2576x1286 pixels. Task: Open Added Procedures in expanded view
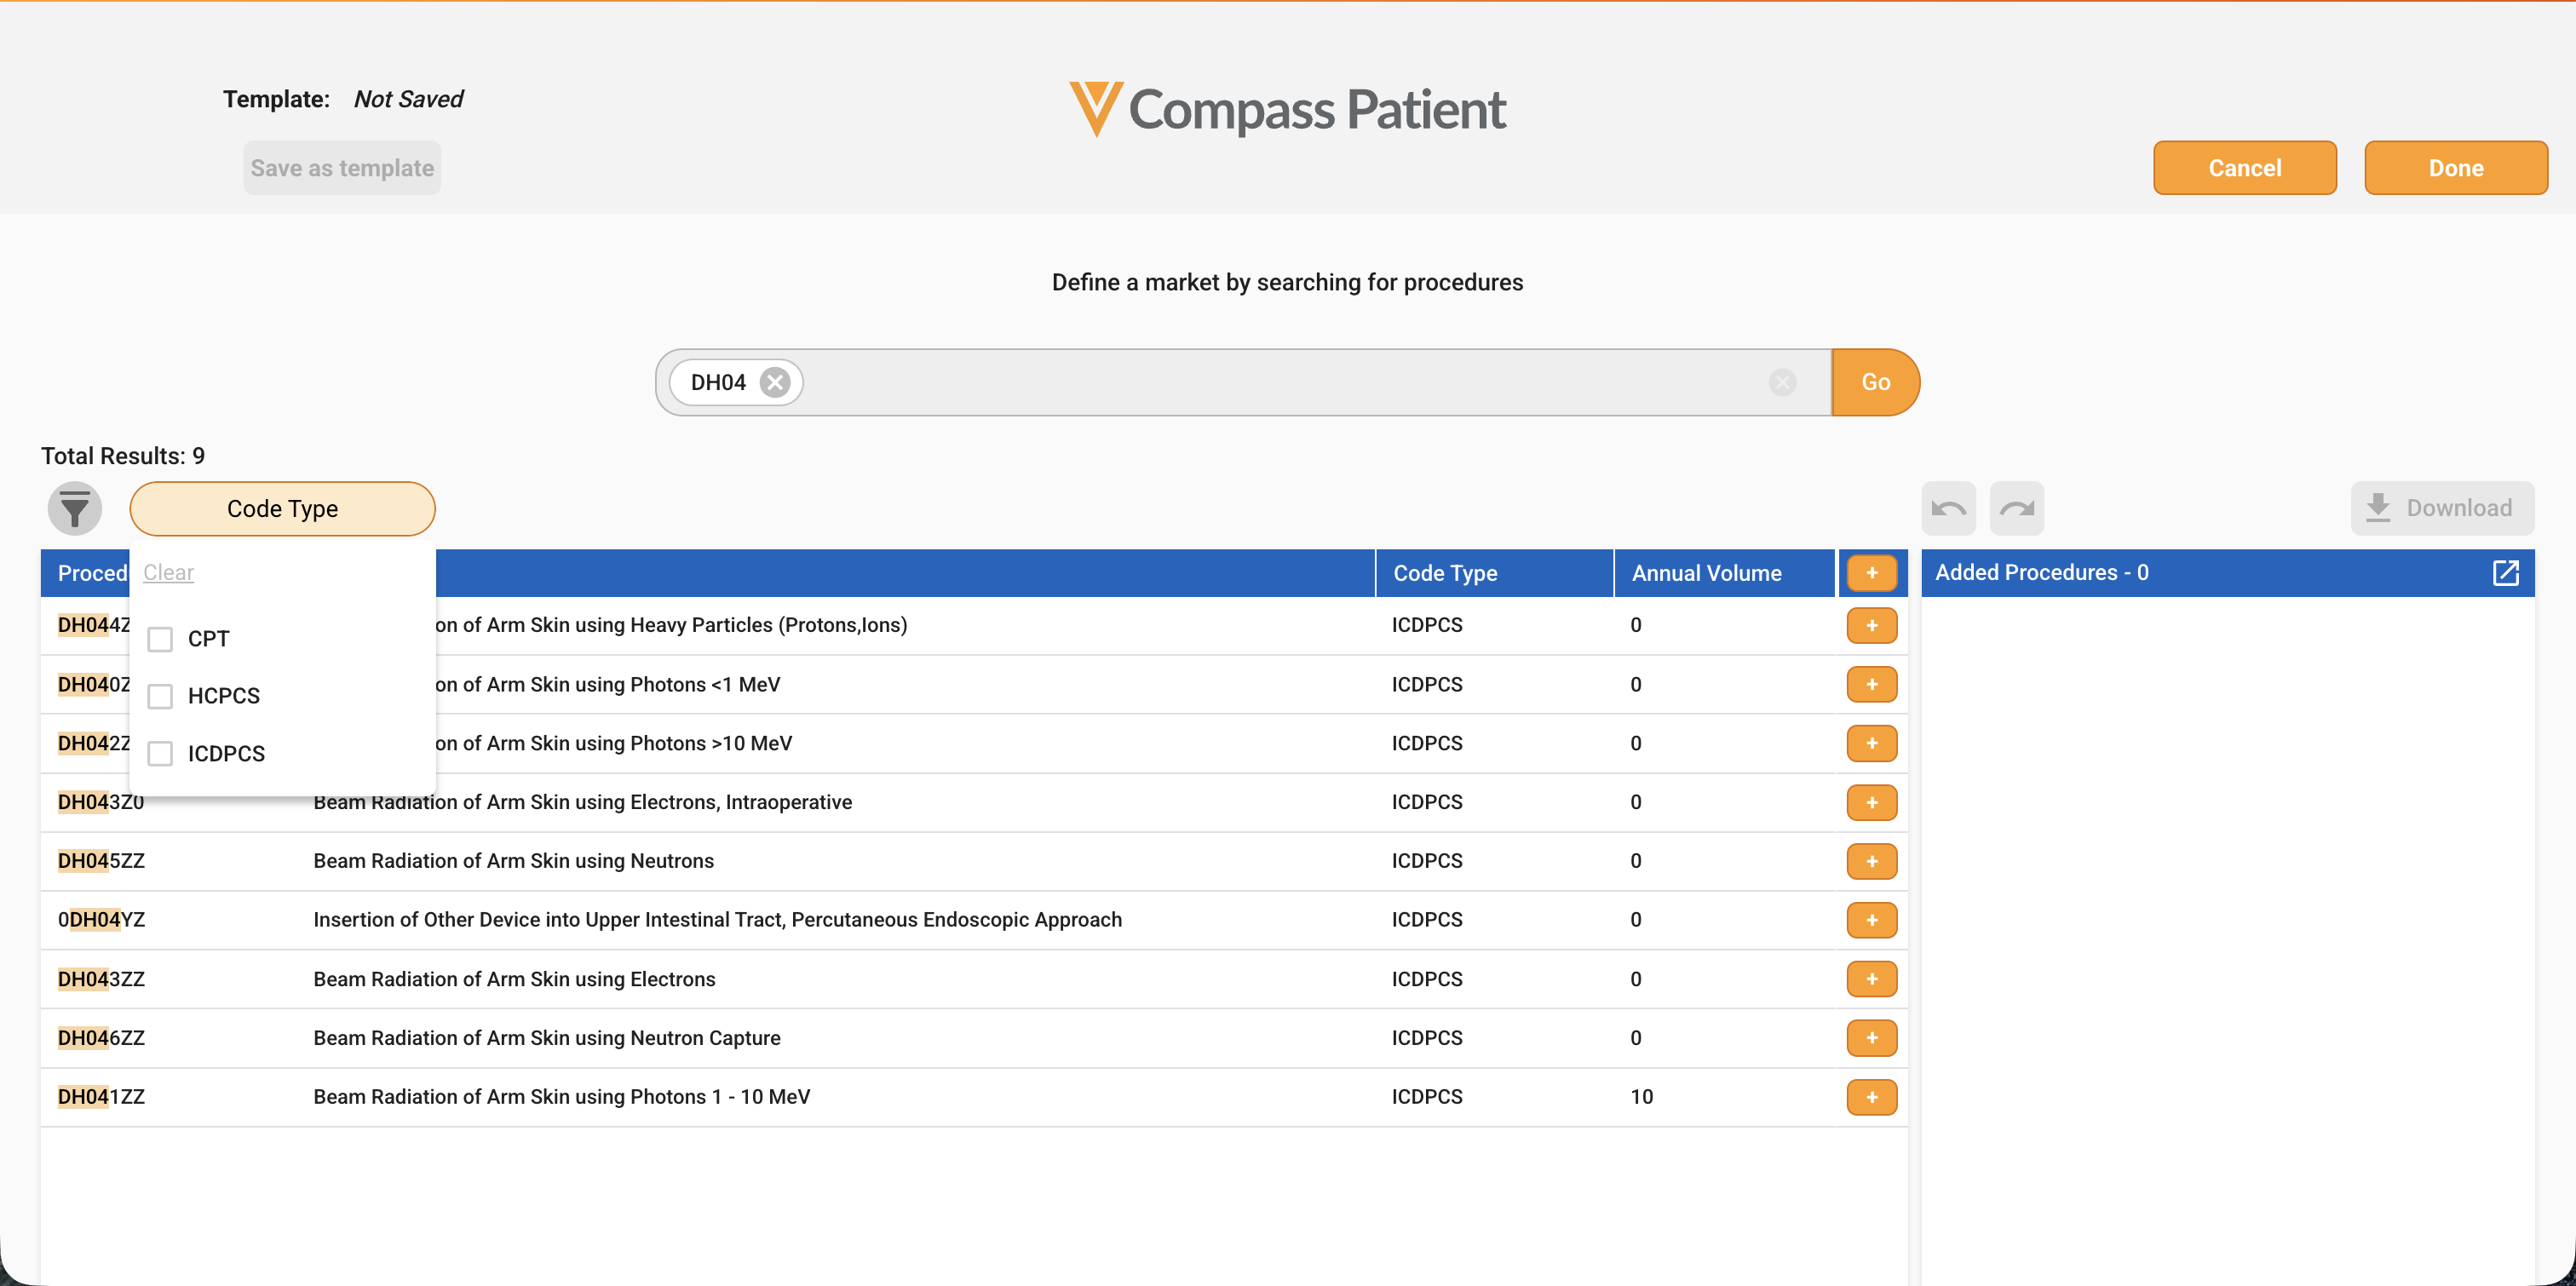tap(2505, 573)
